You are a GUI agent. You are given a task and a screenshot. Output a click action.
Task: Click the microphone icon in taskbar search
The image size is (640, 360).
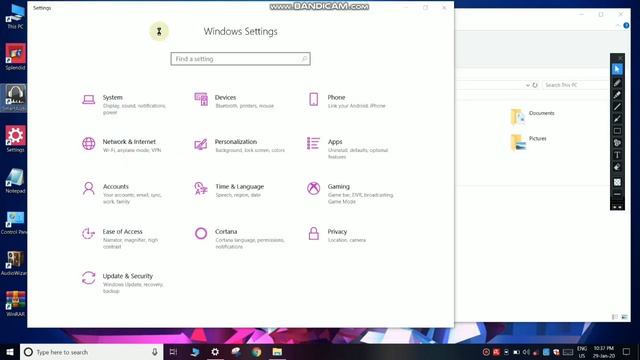pos(155,352)
